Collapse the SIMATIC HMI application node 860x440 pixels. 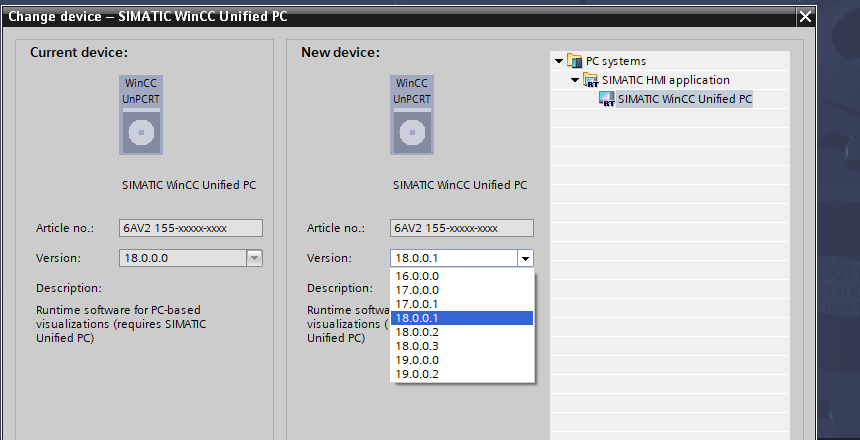coord(575,80)
